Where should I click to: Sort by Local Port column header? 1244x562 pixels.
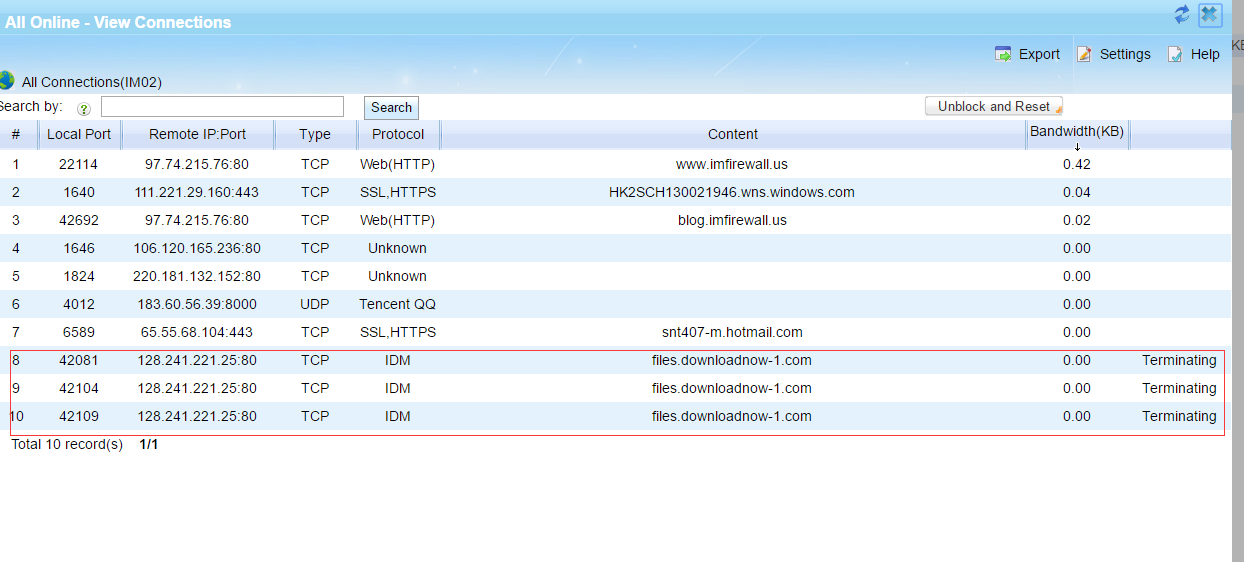pos(79,134)
